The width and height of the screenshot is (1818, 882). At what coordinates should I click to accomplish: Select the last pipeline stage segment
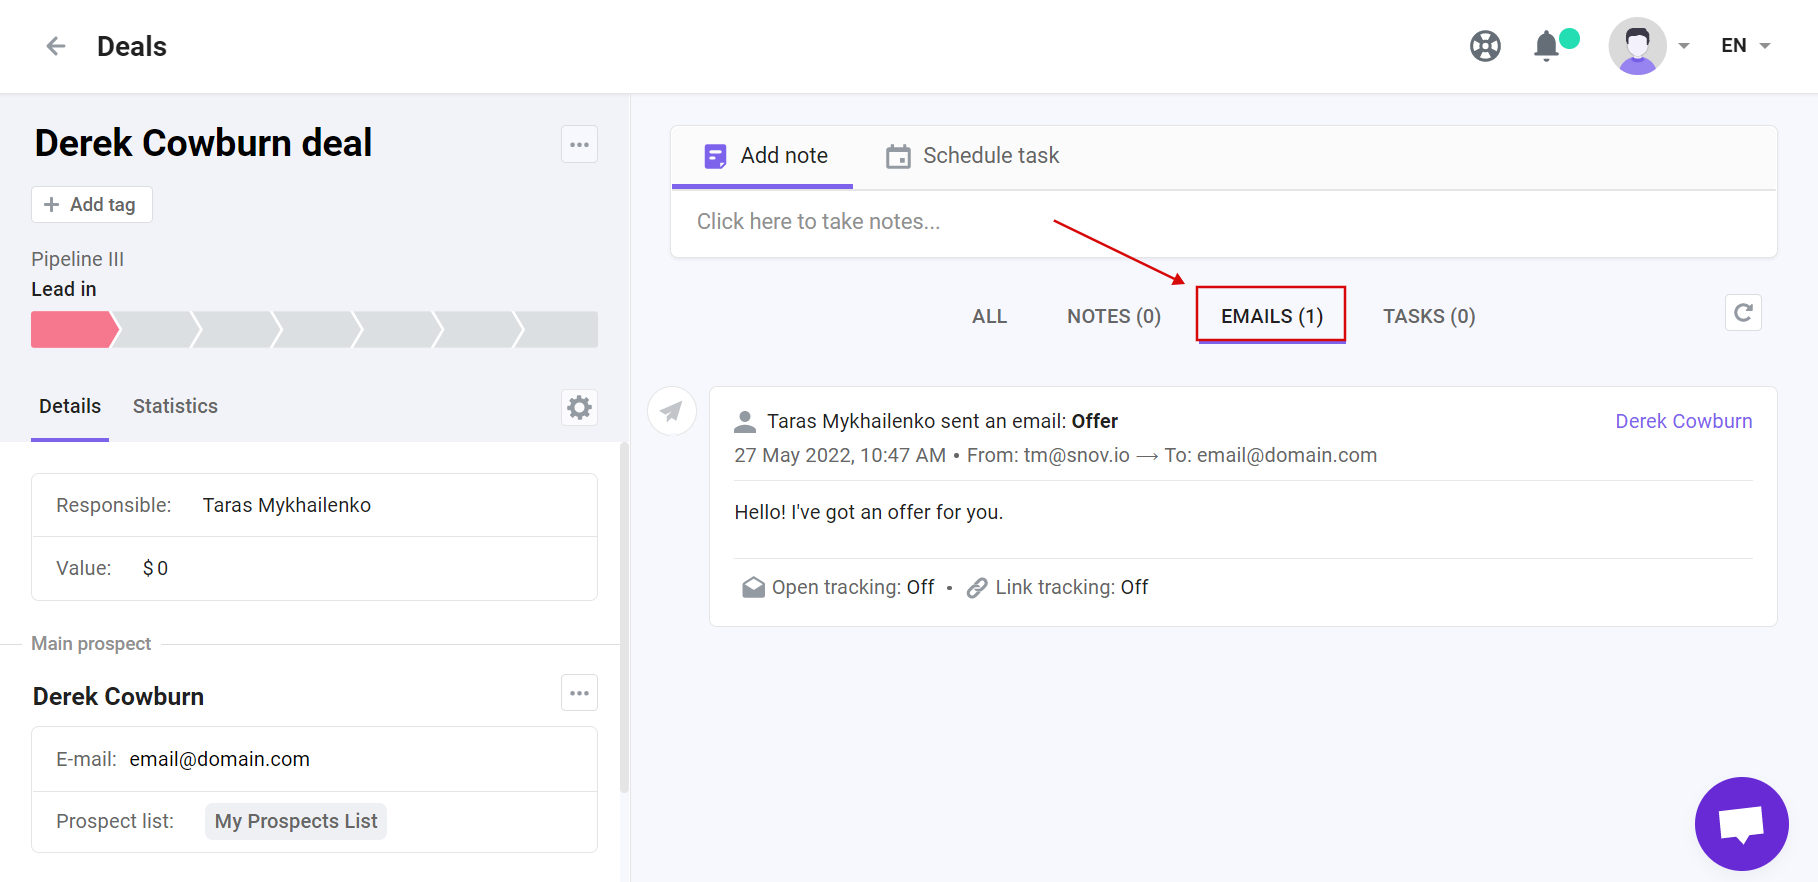[x=558, y=329]
